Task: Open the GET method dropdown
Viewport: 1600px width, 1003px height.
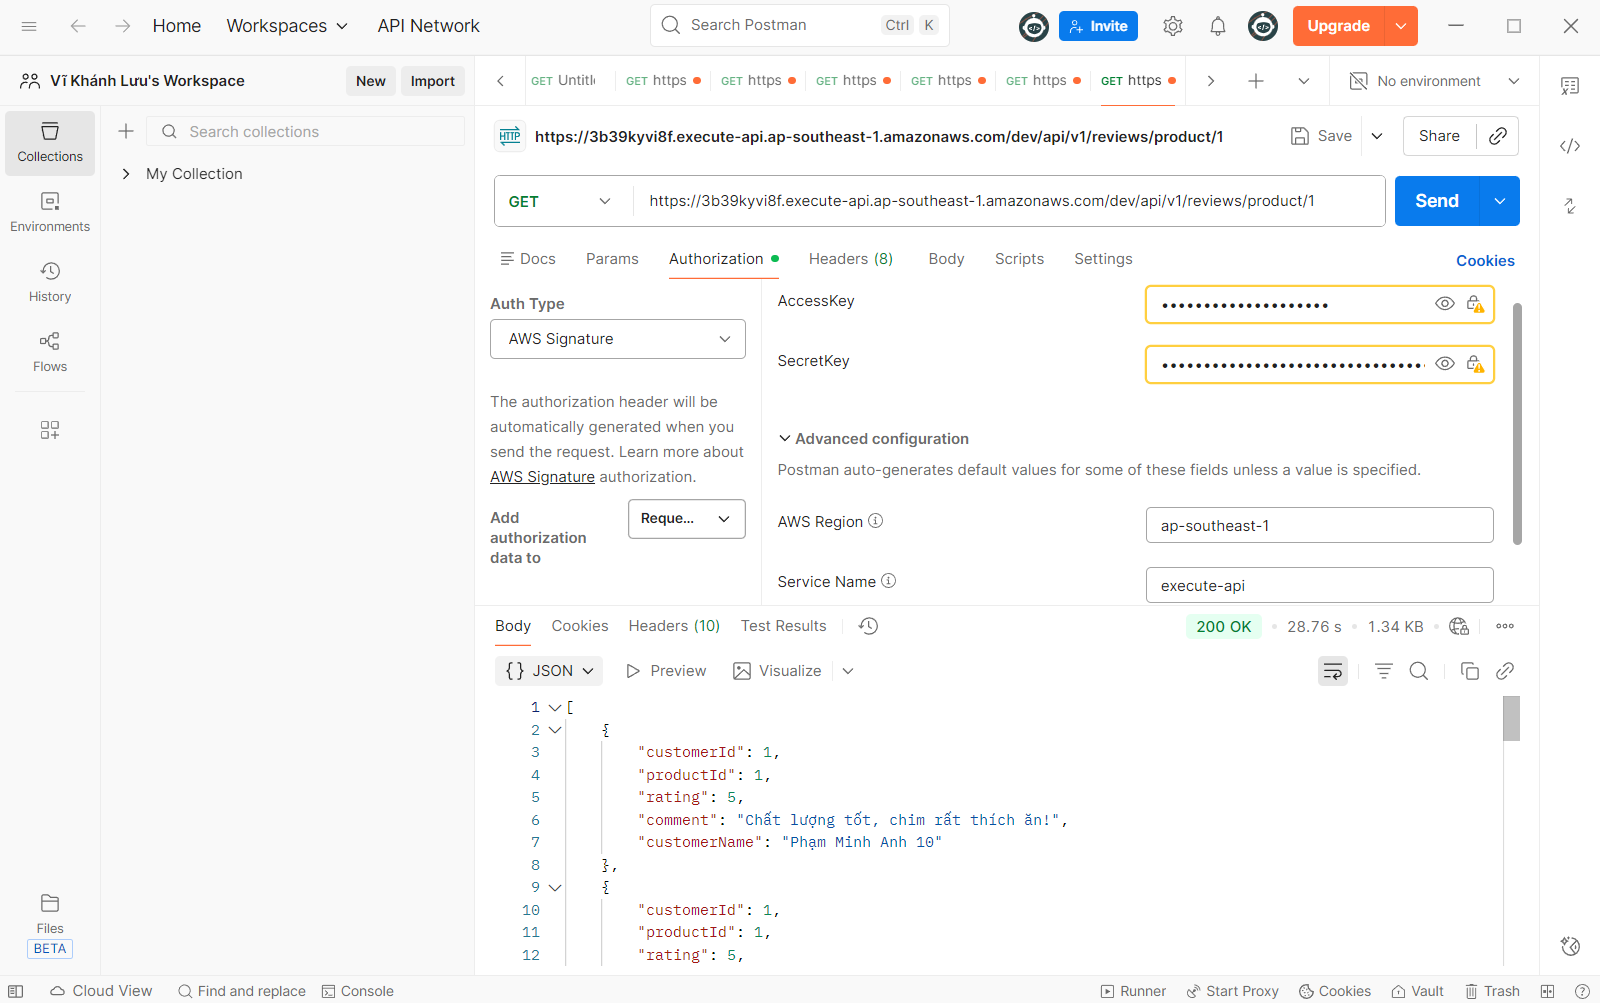Action: (562, 201)
